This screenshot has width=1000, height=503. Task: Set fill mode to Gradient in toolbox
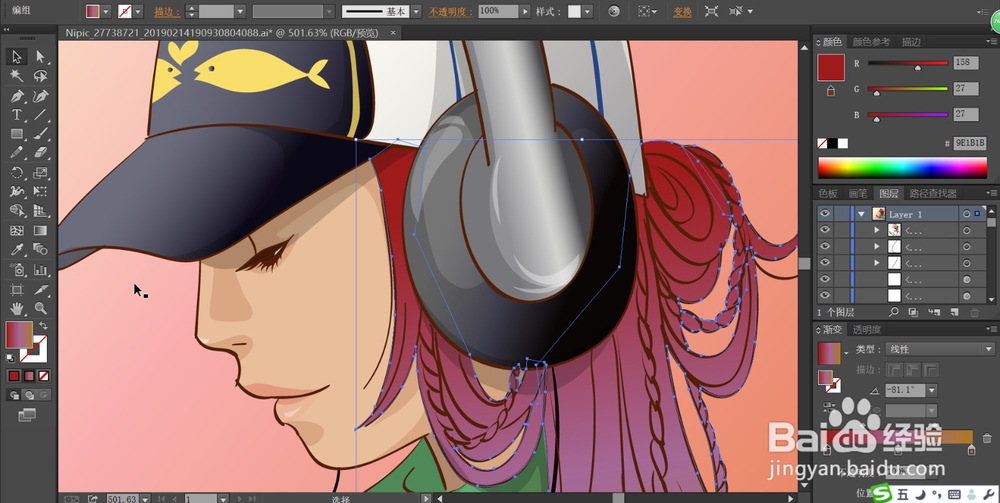29,375
